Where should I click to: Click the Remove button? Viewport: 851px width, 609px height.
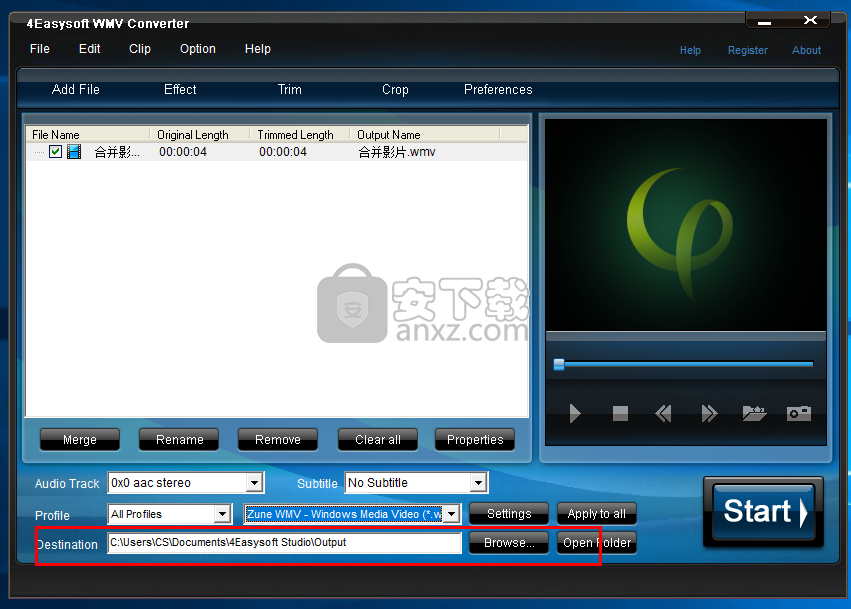coord(278,440)
